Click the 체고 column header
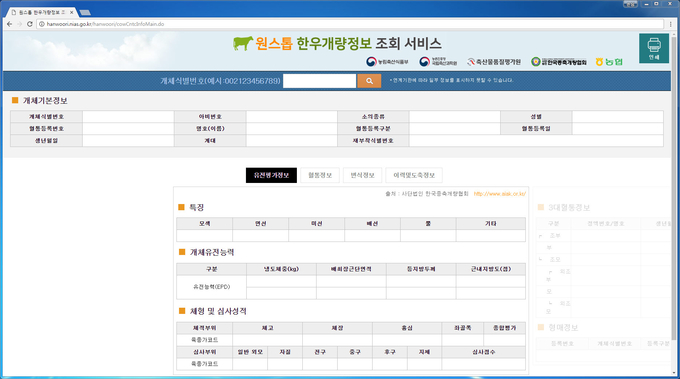Screen dimensions: 680x379 coord(268,328)
